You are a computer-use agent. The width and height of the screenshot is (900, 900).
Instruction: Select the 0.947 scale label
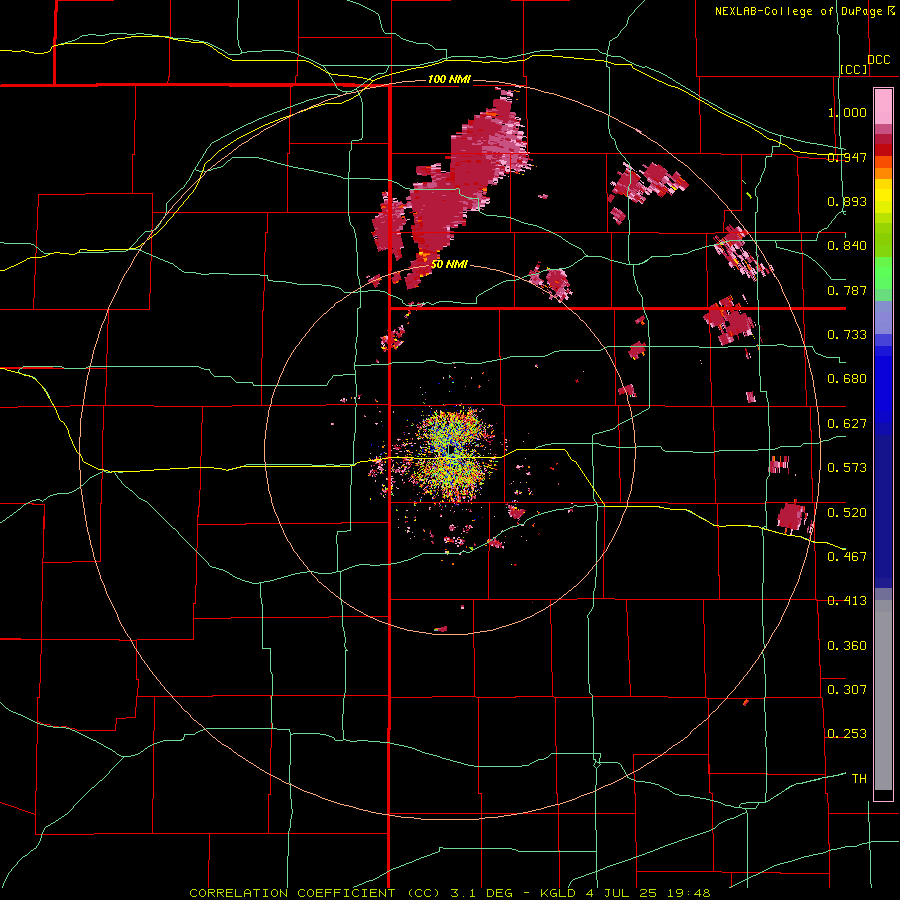tap(847, 157)
